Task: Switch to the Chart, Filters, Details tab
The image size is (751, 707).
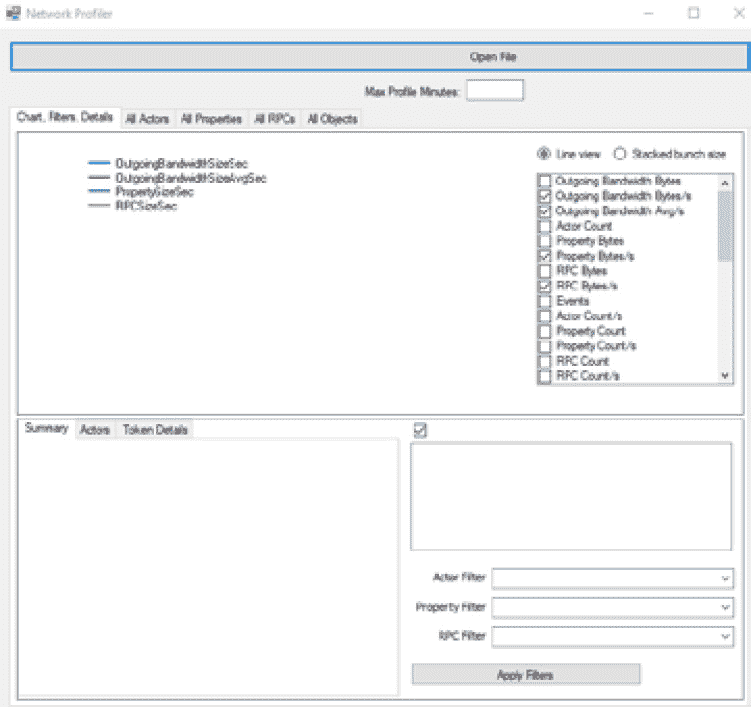Action: [x=65, y=117]
